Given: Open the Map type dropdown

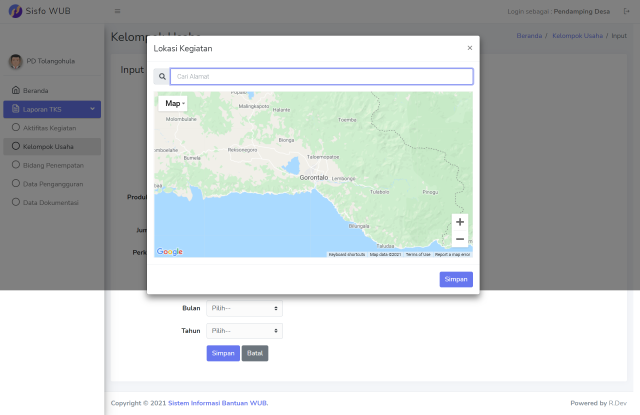Looking at the screenshot, I should click(173, 103).
